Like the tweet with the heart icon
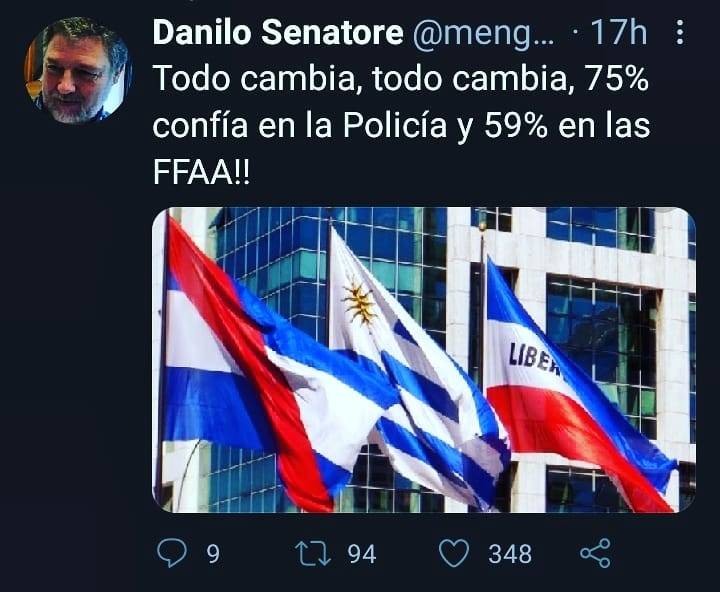This screenshot has width=720, height=592. point(454,553)
